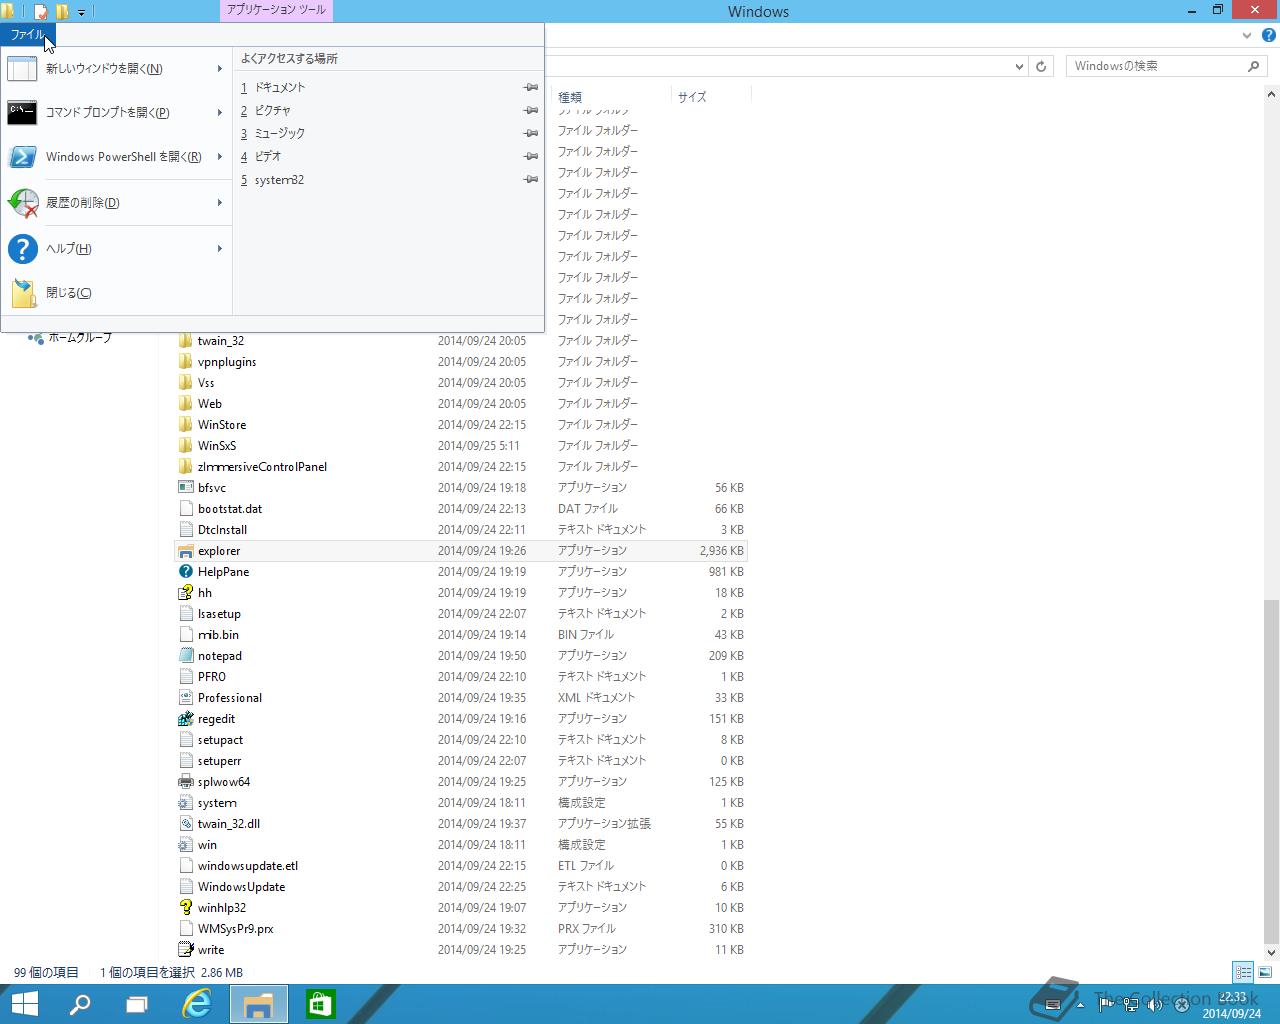Select the splwow64 printer icon
Viewport: 1280px width, 1024px height.
pyautogui.click(x=185, y=782)
